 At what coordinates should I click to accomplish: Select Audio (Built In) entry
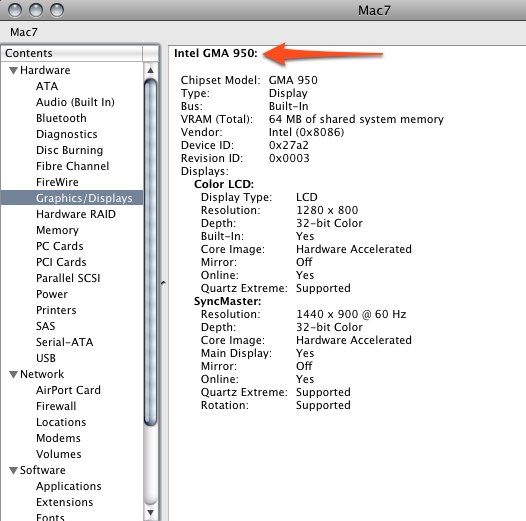tap(75, 102)
